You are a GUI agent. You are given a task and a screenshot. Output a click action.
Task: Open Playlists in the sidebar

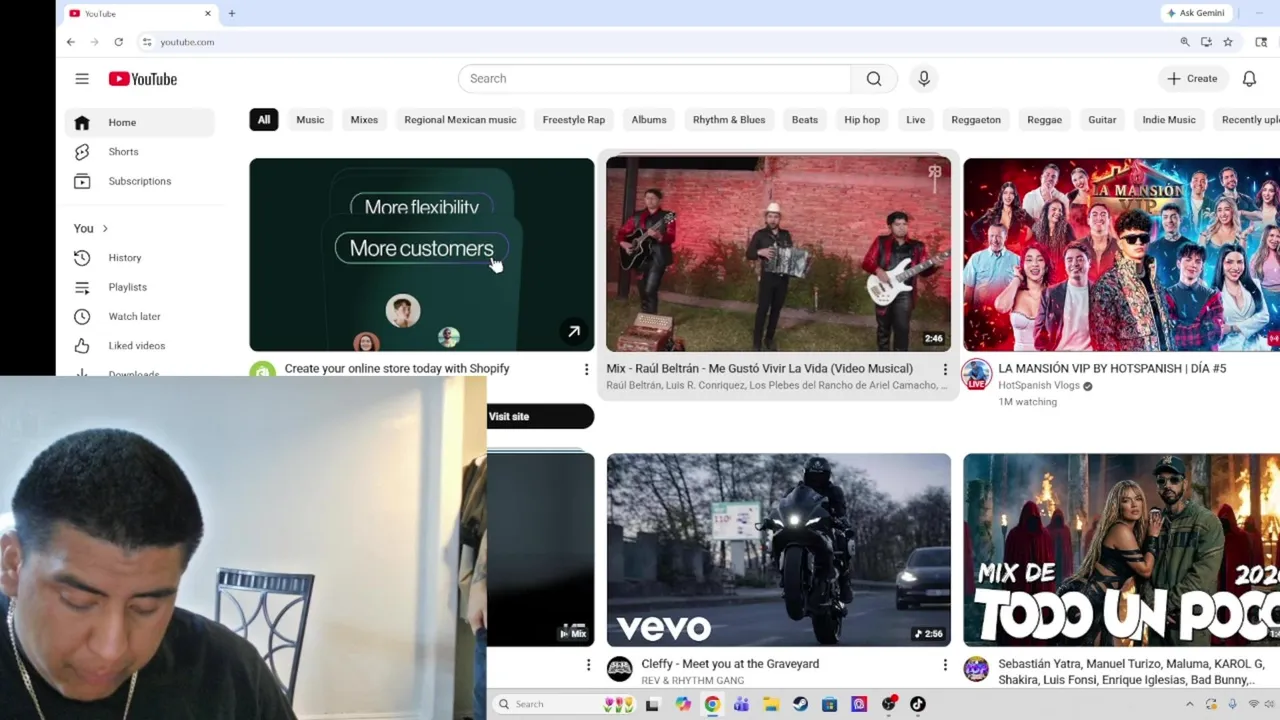point(140,287)
